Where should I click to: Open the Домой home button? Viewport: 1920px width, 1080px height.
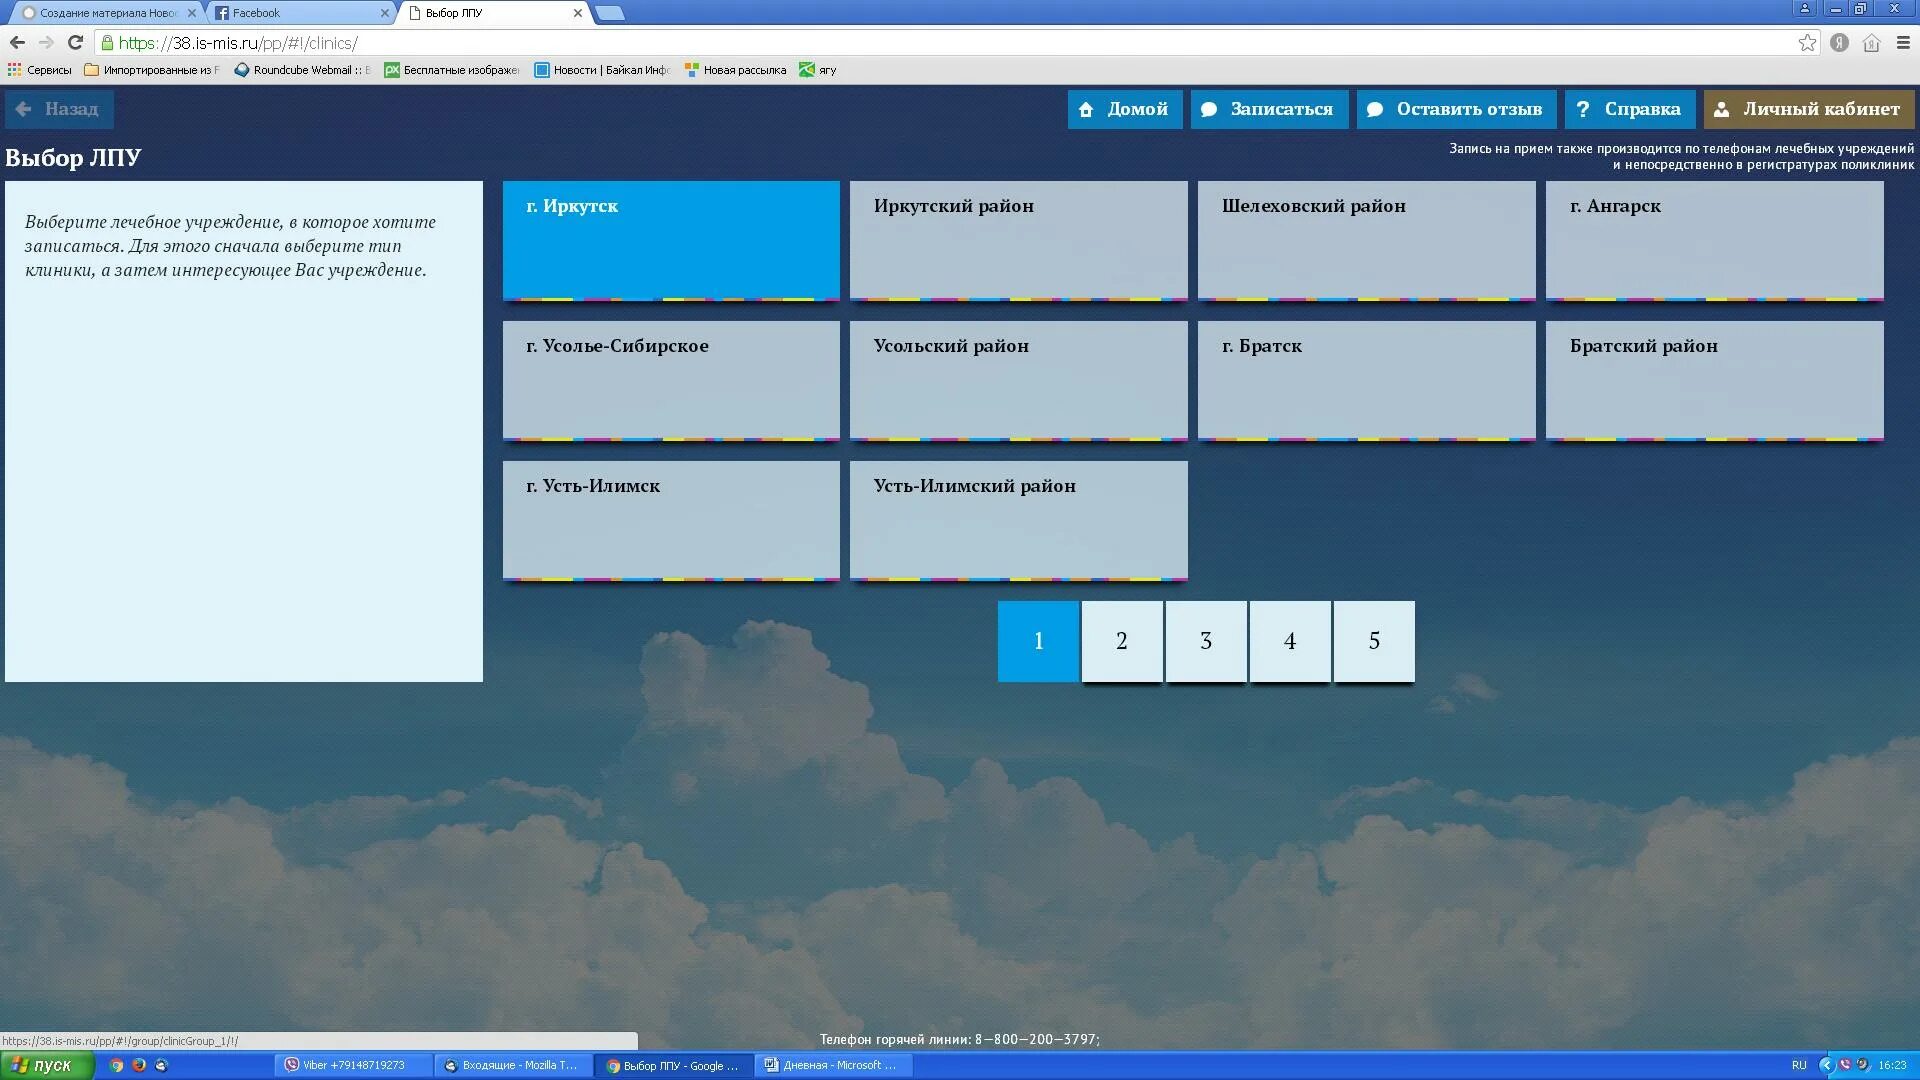click(1124, 109)
